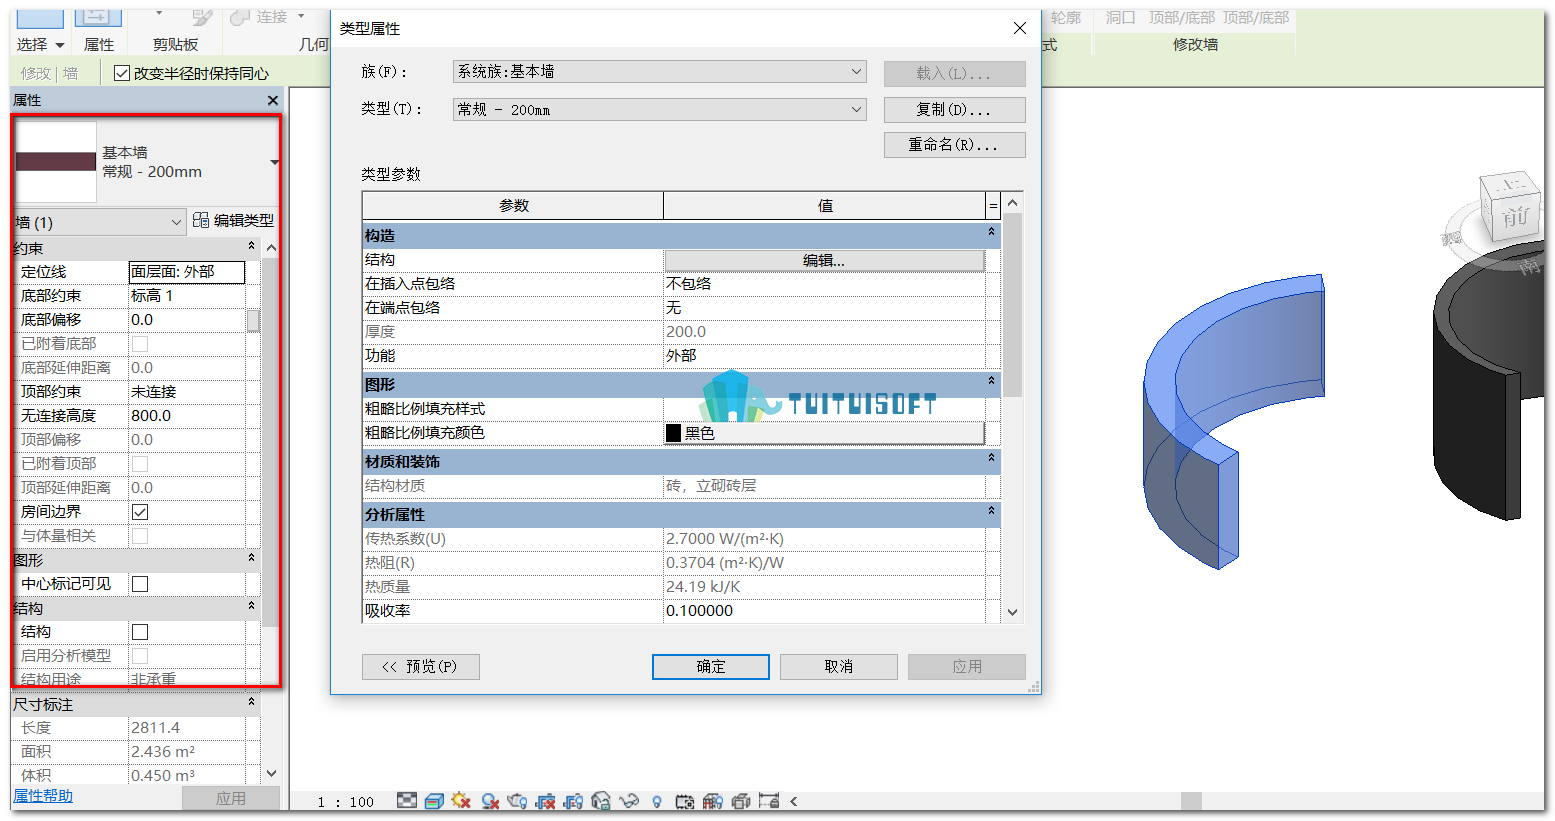Click the ViewCube front face
The image size is (1555, 821).
point(1514,216)
